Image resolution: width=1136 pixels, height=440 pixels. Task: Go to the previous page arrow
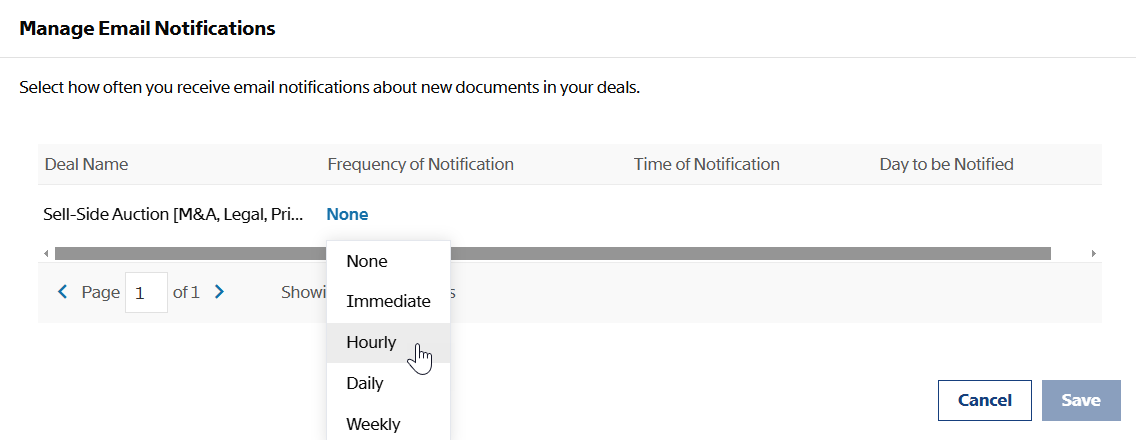[x=62, y=292]
